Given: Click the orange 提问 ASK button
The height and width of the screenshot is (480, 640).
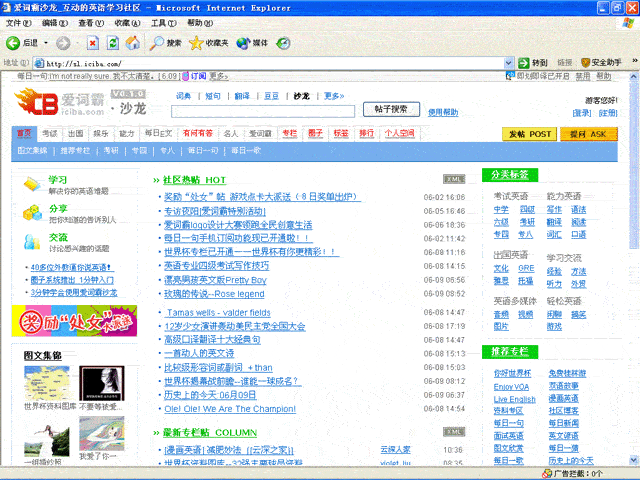Looking at the screenshot, I should 588,134.
